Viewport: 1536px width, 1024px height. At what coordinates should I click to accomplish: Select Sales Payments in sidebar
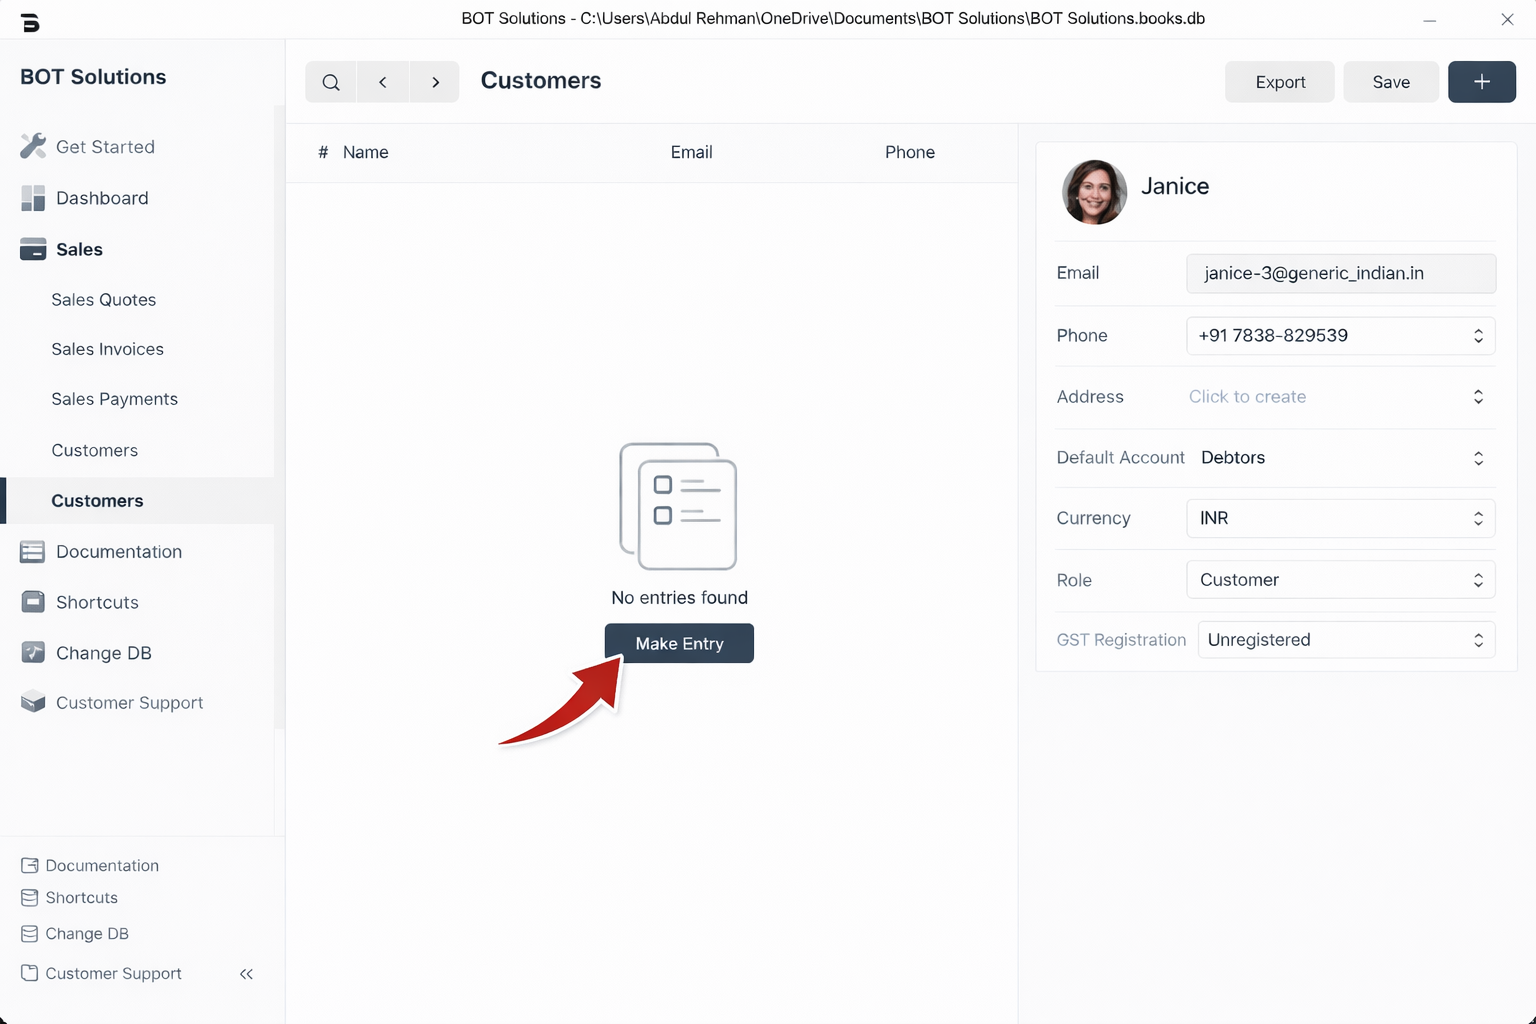click(x=114, y=399)
